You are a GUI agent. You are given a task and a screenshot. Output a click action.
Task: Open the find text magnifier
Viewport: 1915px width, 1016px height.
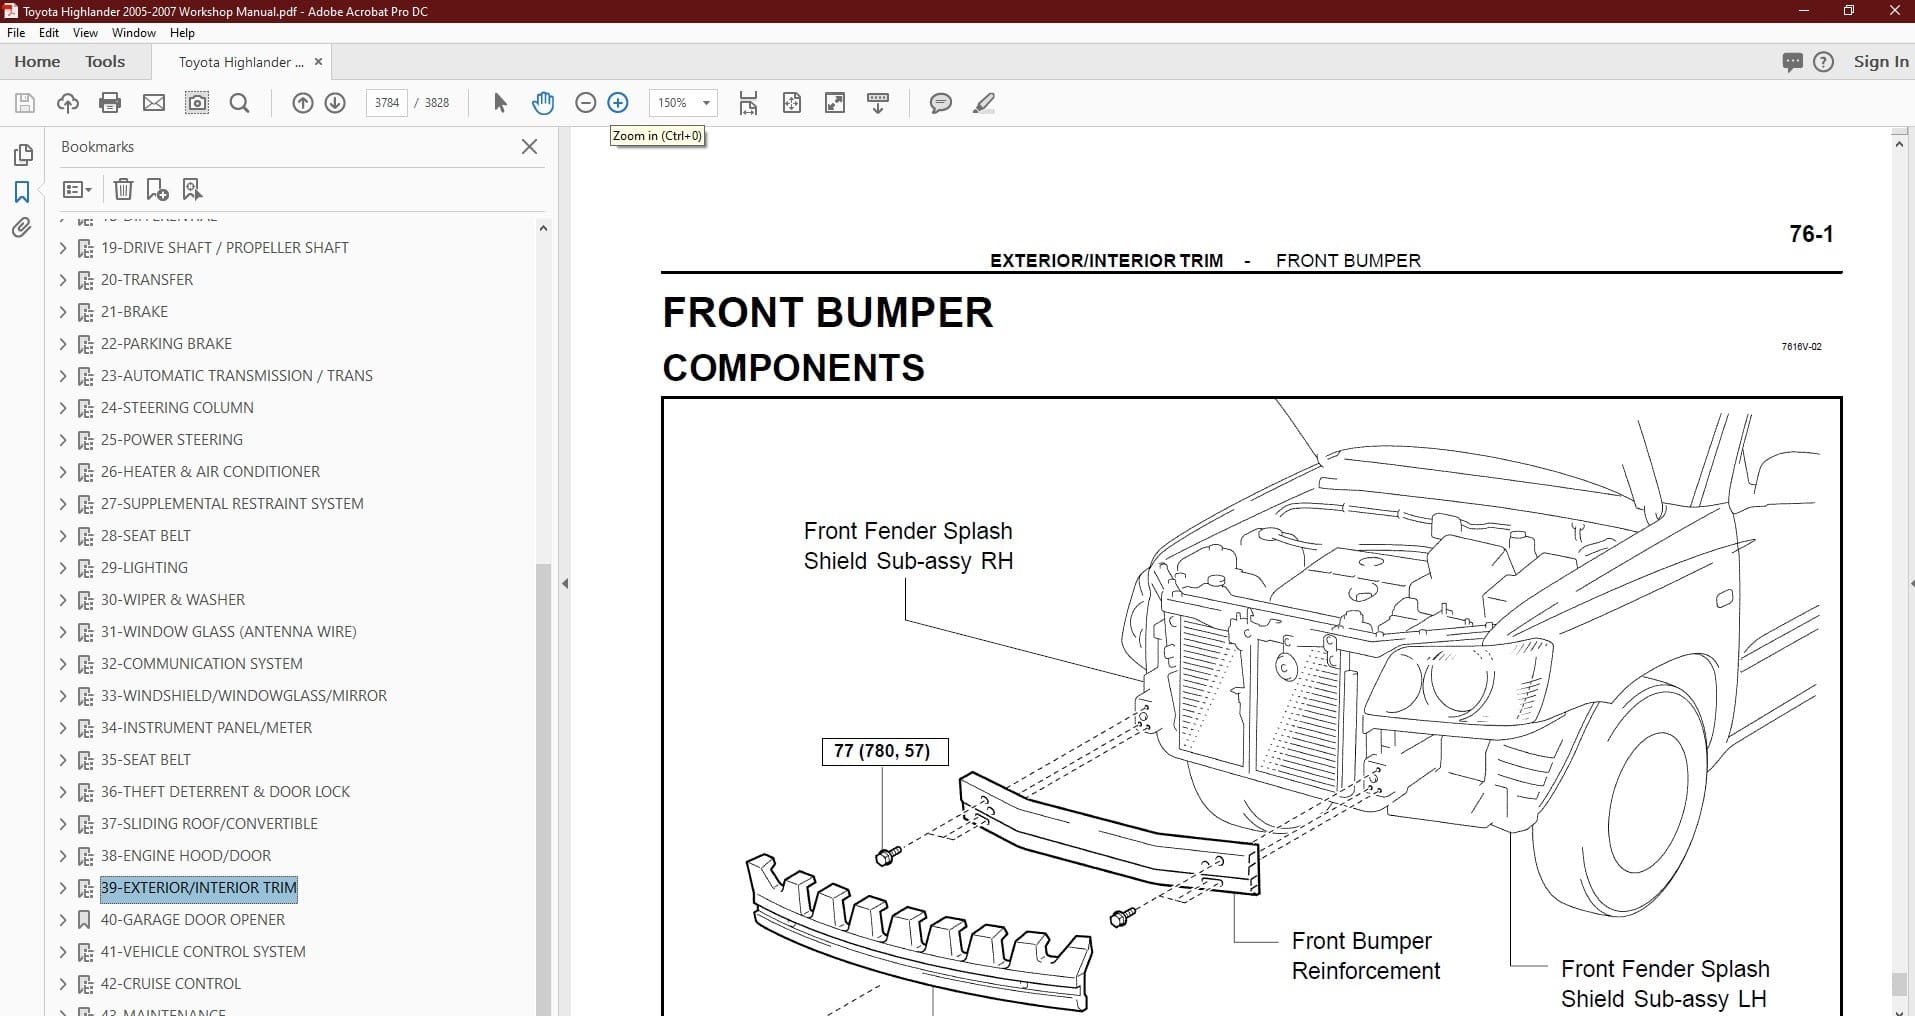click(x=240, y=103)
